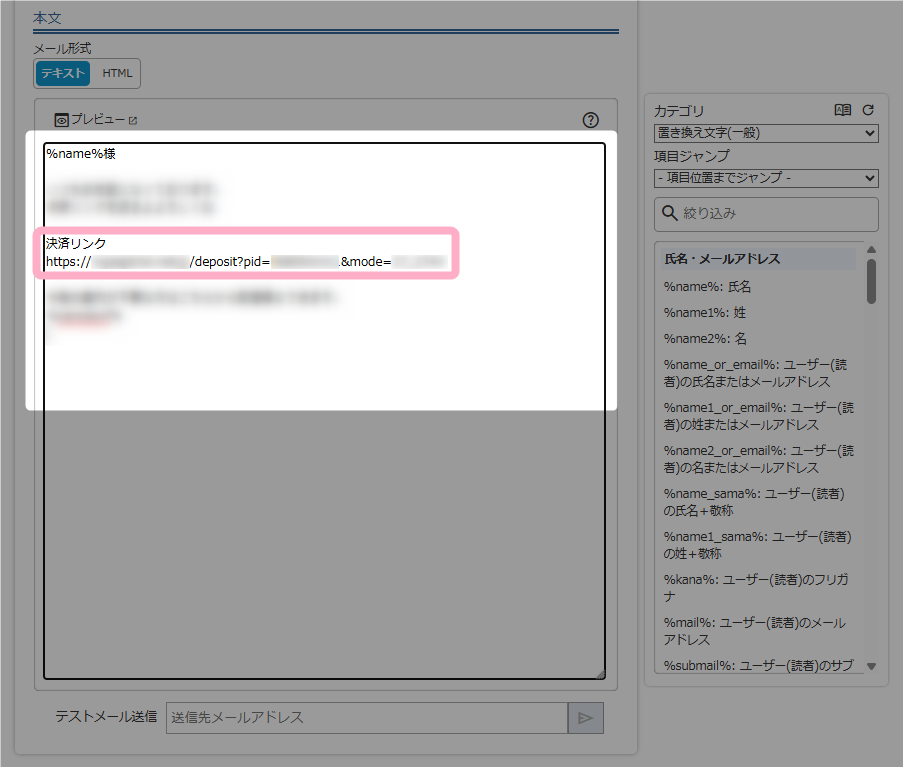Click the https deposit URL line
This screenshot has width=903, height=767.
pos(246,262)
